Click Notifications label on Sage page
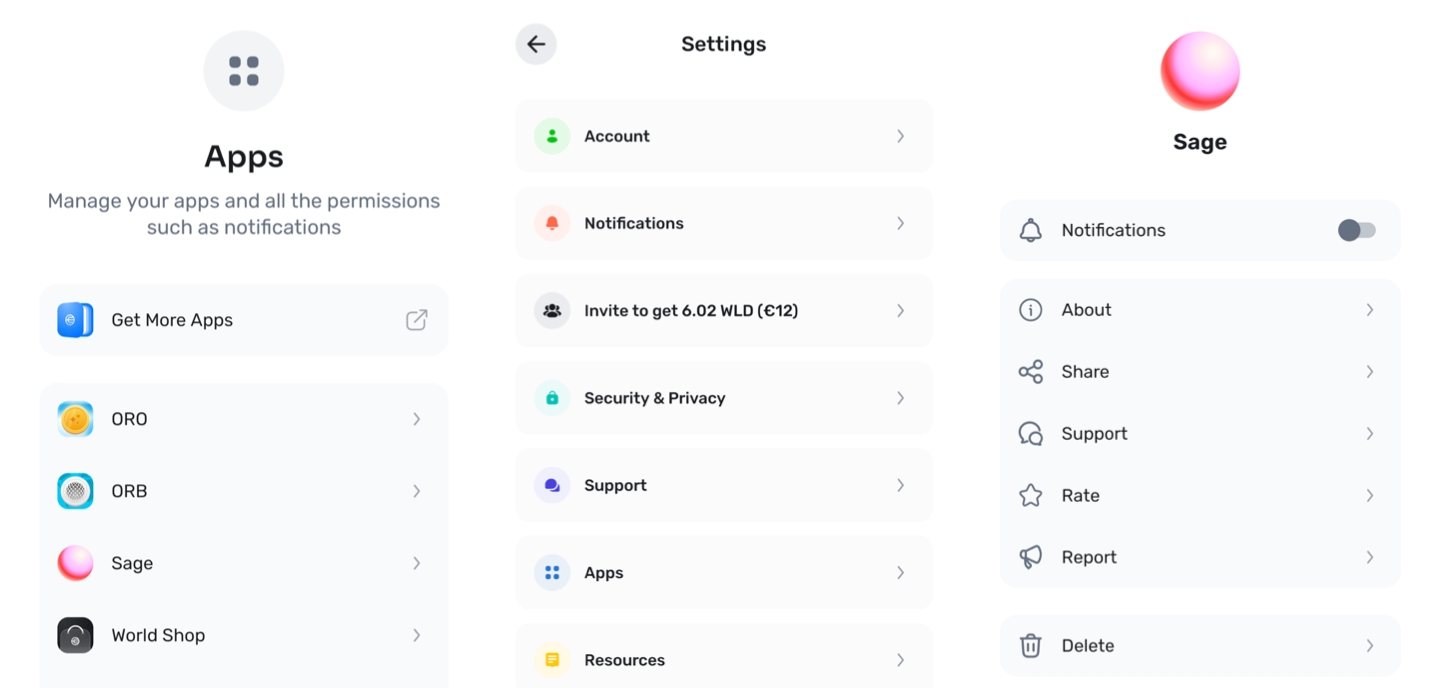1440x700 pixels. pos(1113,230)
